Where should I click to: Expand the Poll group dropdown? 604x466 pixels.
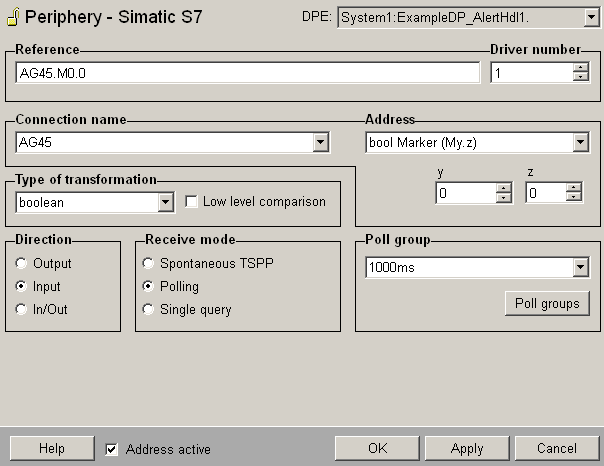coord(580,267)
